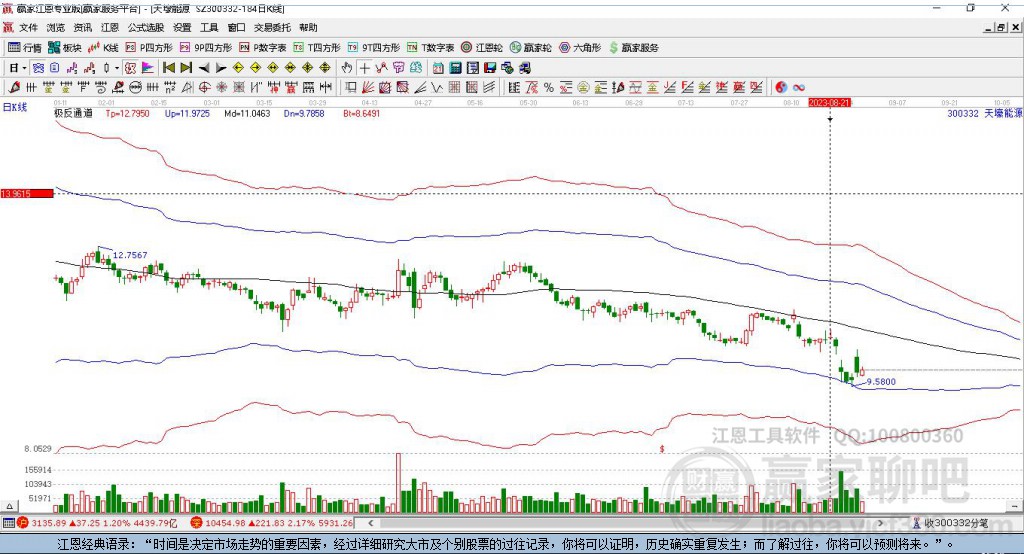Open the 9P四方形 tool

point(206,48)
